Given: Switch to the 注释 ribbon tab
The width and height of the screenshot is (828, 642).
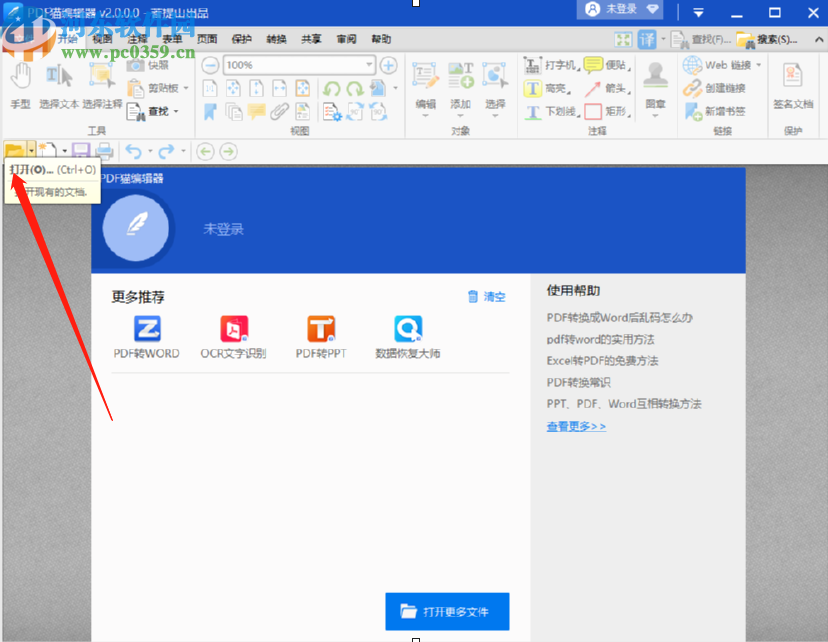Looking at the screenshot, I should [137, 39].
